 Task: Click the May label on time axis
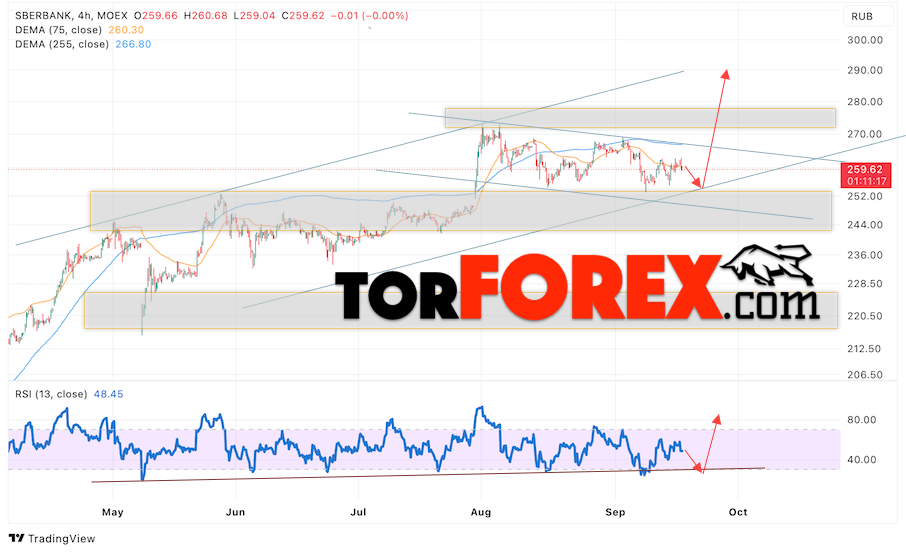113,512
